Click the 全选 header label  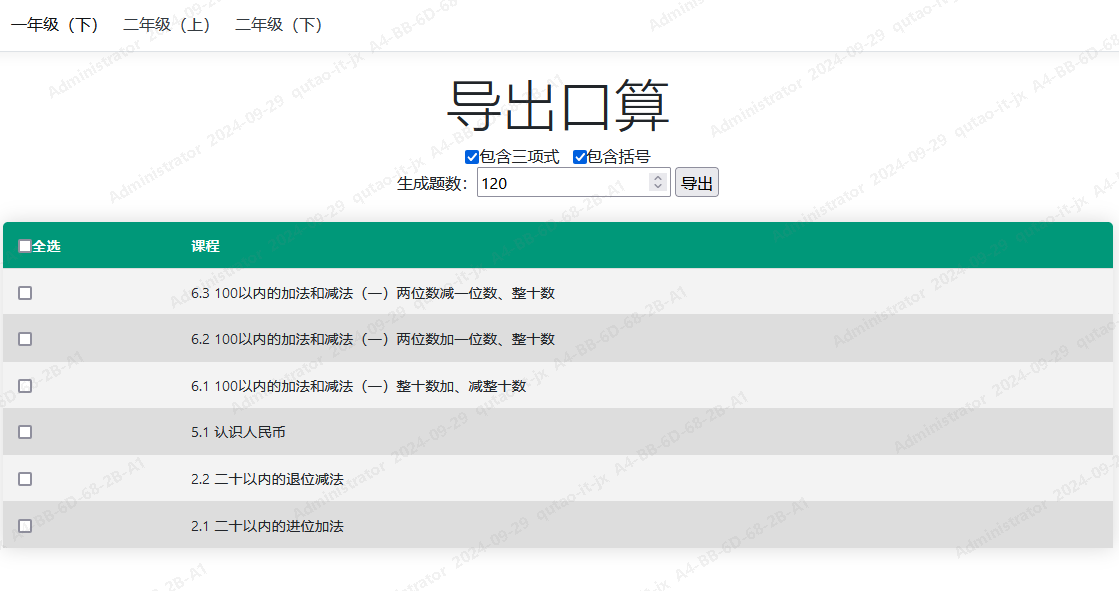point(46,246)
